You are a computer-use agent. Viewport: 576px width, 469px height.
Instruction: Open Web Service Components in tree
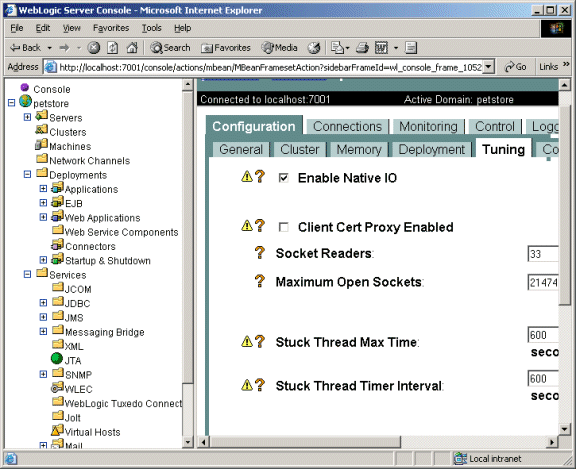(121, 232)
